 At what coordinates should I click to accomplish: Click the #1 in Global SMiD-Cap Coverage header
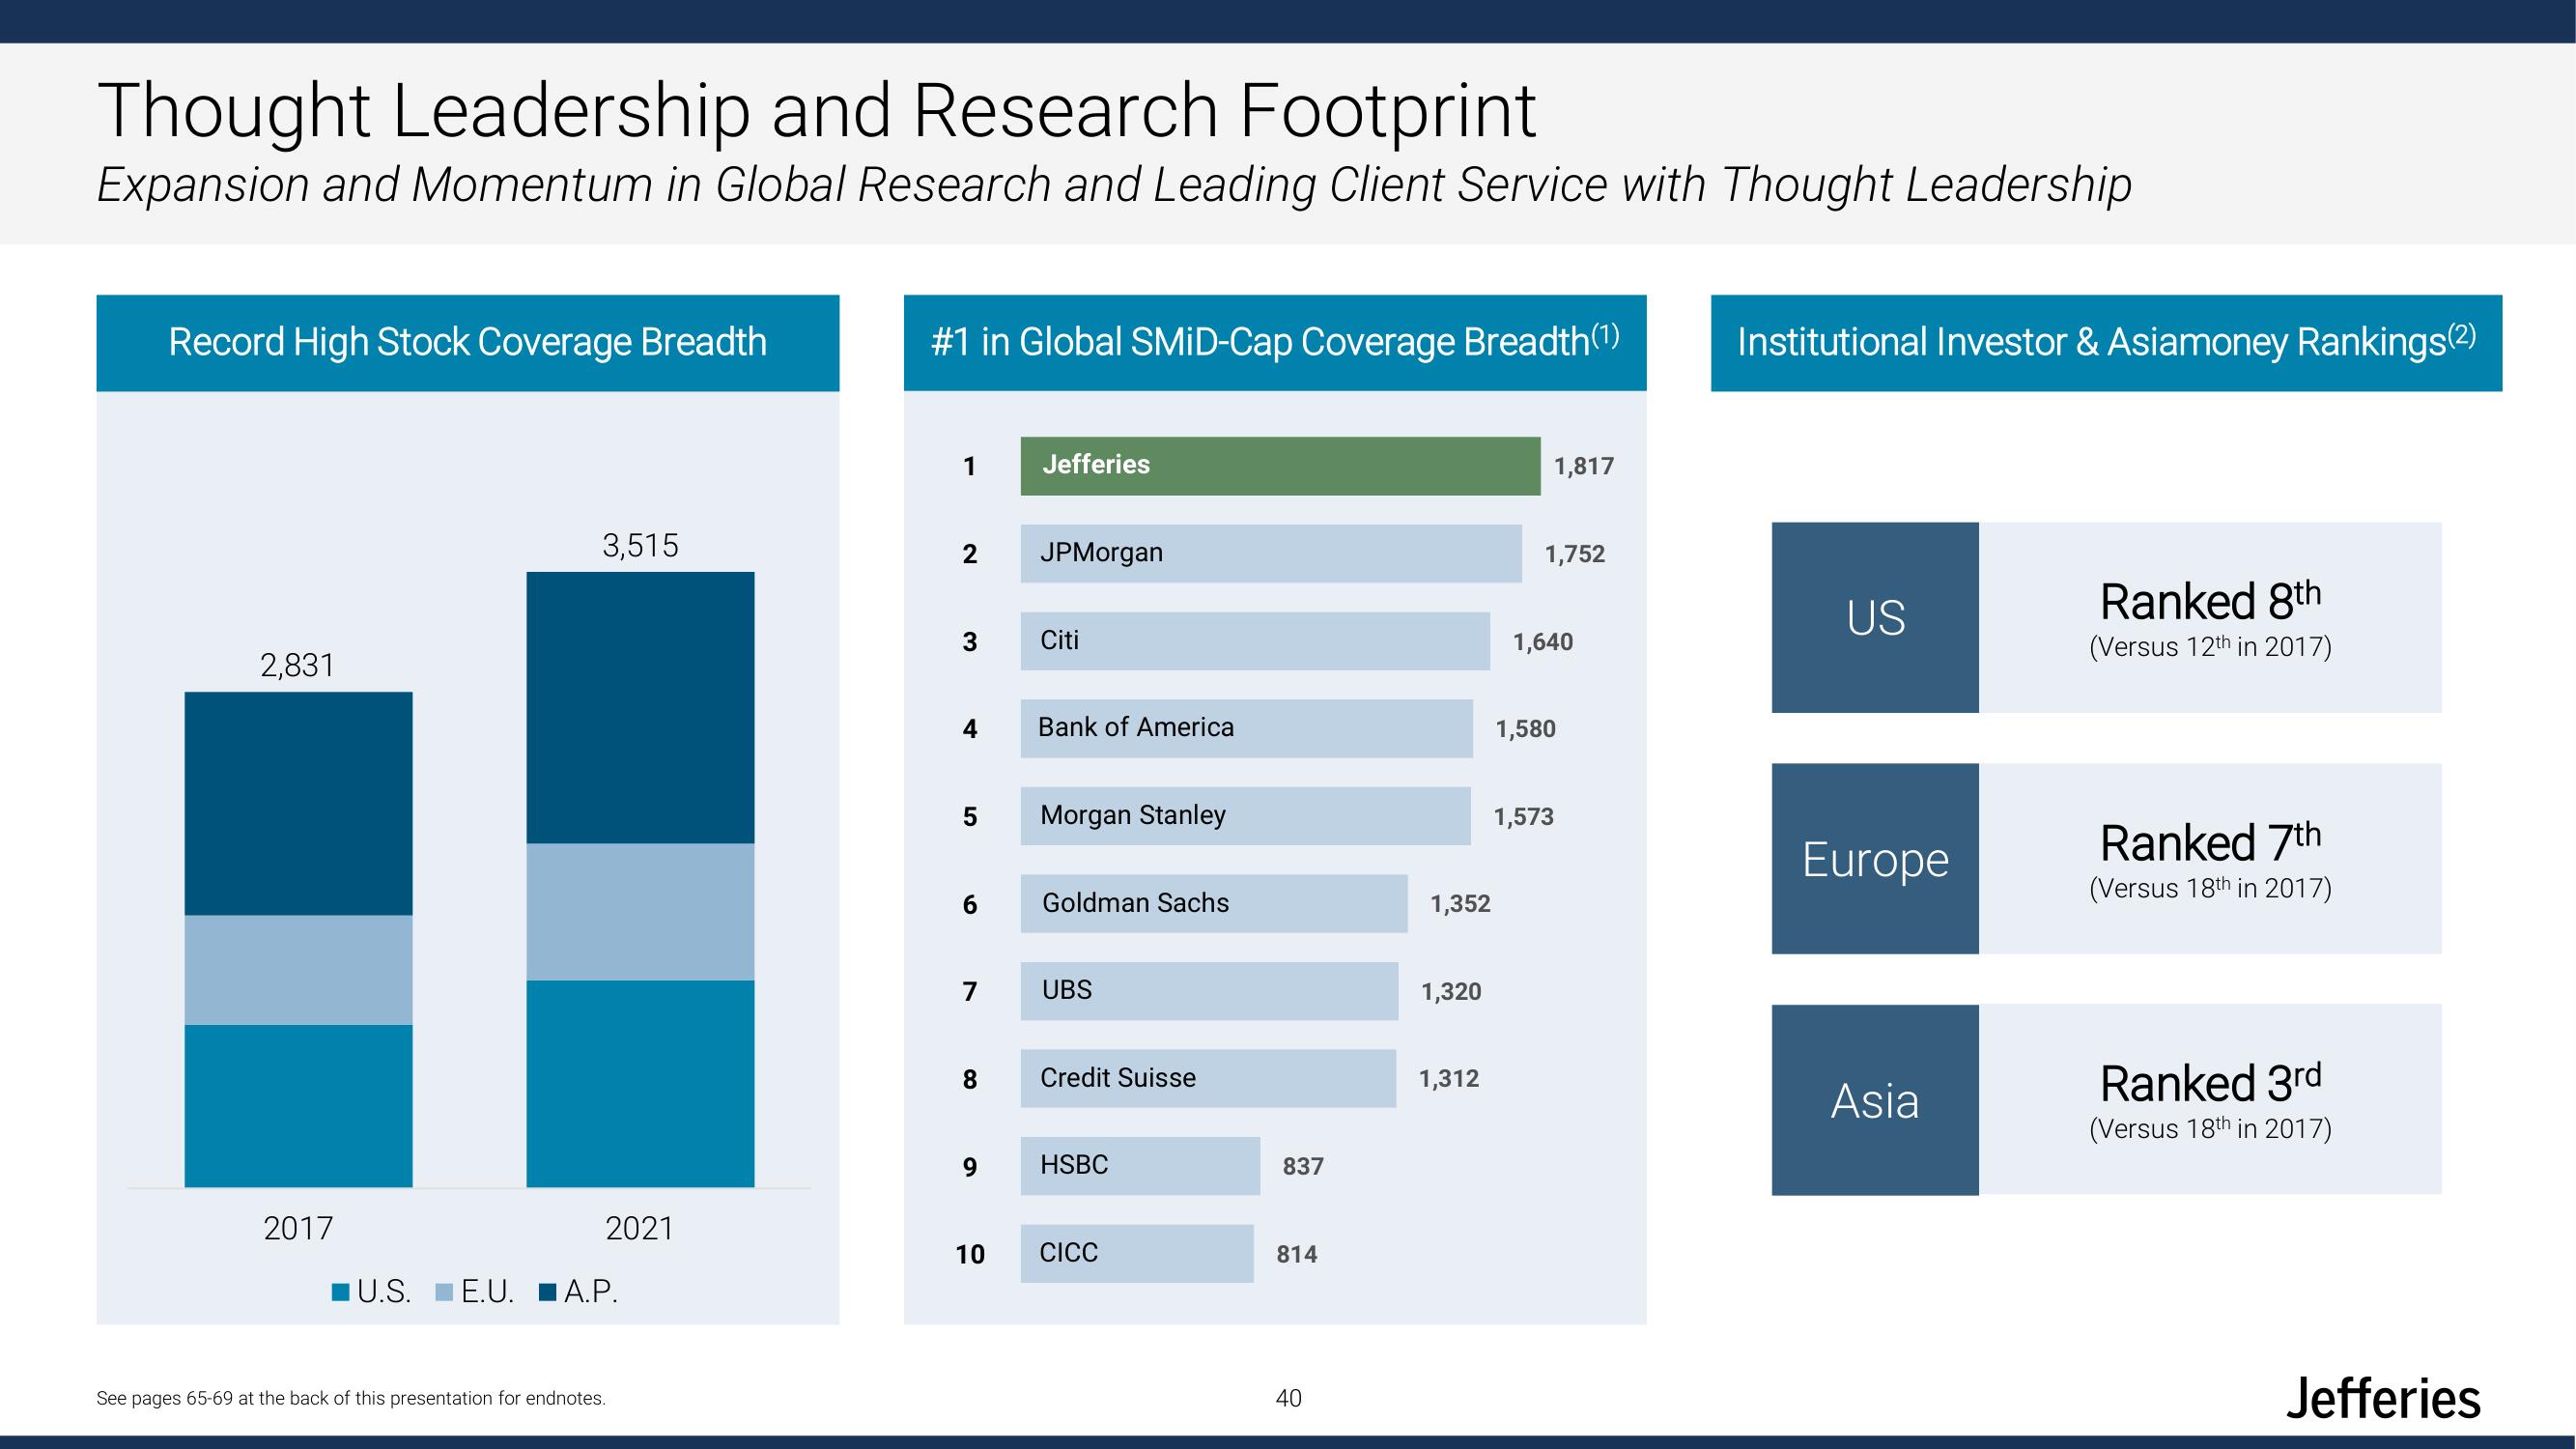point(1275,343)
